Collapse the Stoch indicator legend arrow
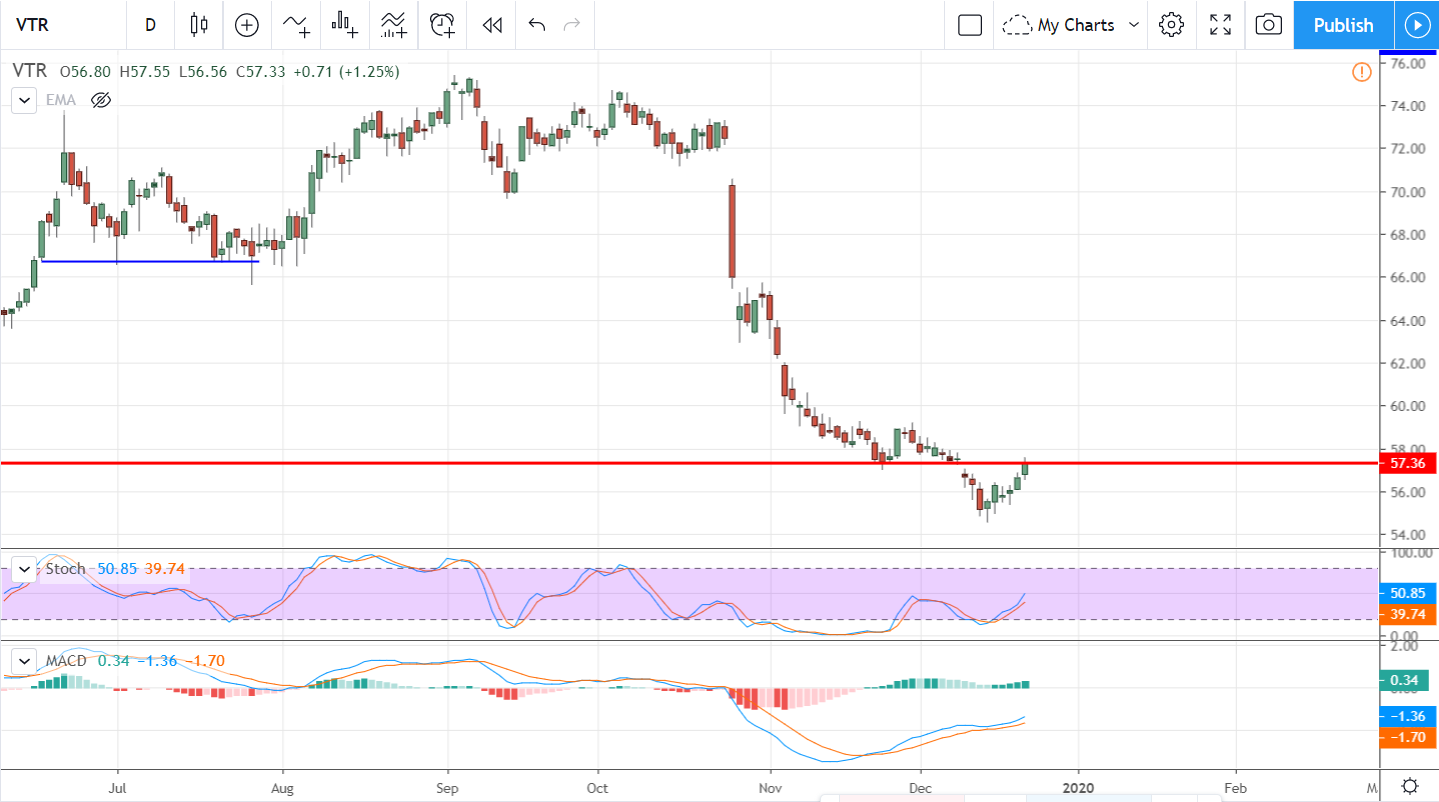1439x802 pixels. point(24,569)
